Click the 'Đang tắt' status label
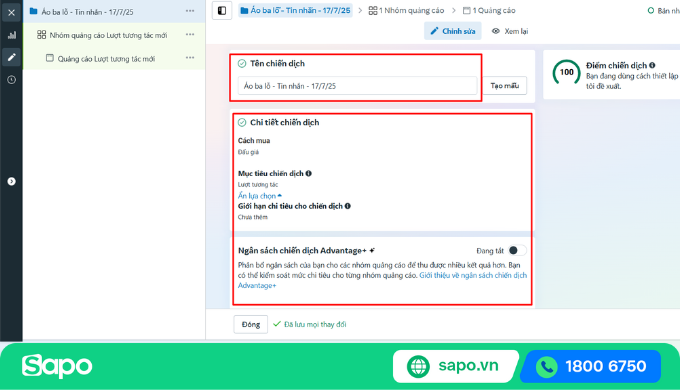Screen dimensions: 680x390 [x=490, y=251]
